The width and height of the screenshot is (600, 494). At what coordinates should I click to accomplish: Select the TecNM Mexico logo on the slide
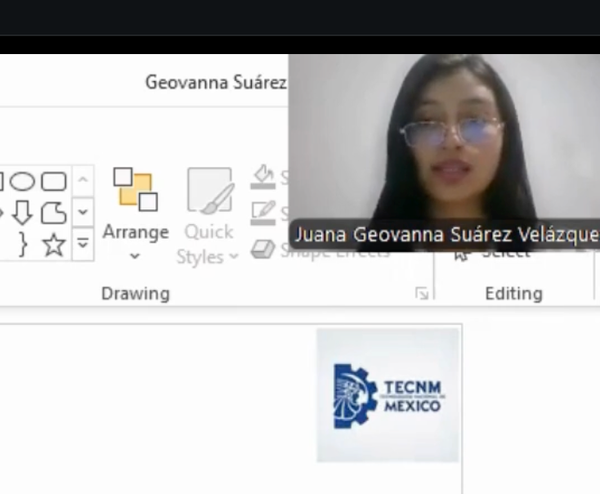coord(388,395)
